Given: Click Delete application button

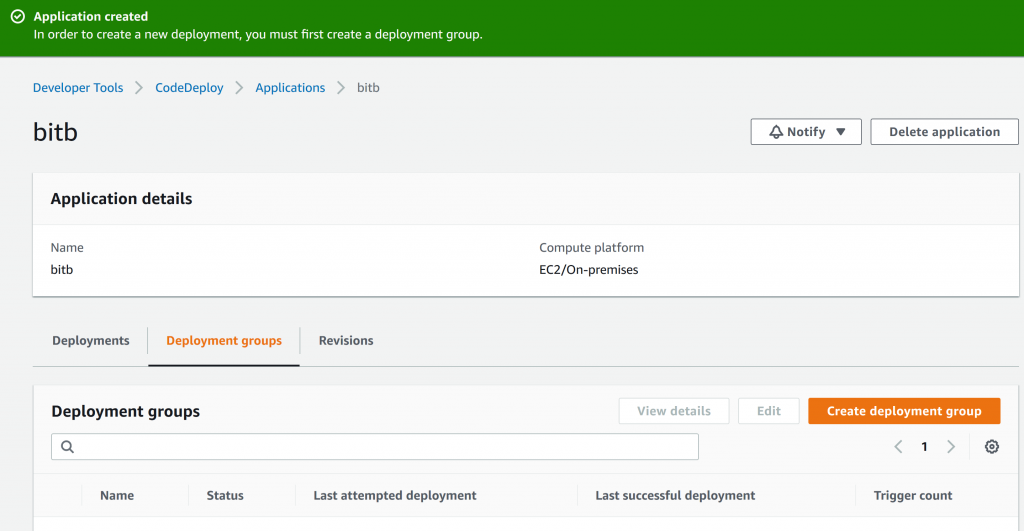Looking at the screenshot, I should 944,132.
